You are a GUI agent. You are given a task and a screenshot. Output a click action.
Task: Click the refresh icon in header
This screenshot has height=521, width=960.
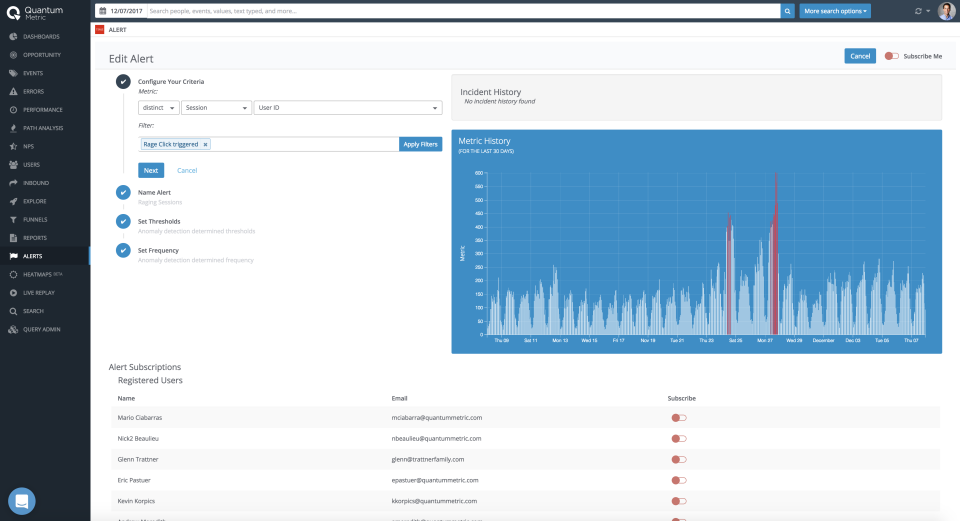(x=918, y=11)
